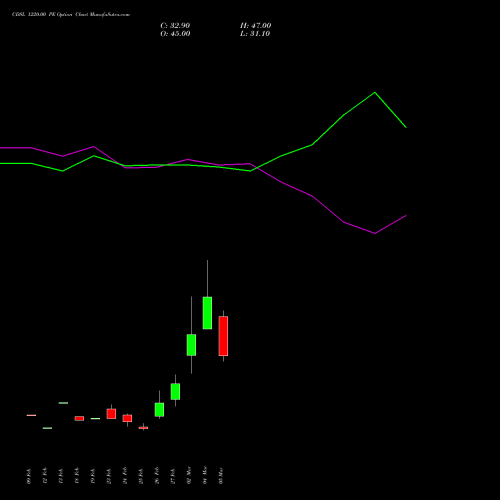Click the '05 Mar' date axis label

[x=221, y=476]
